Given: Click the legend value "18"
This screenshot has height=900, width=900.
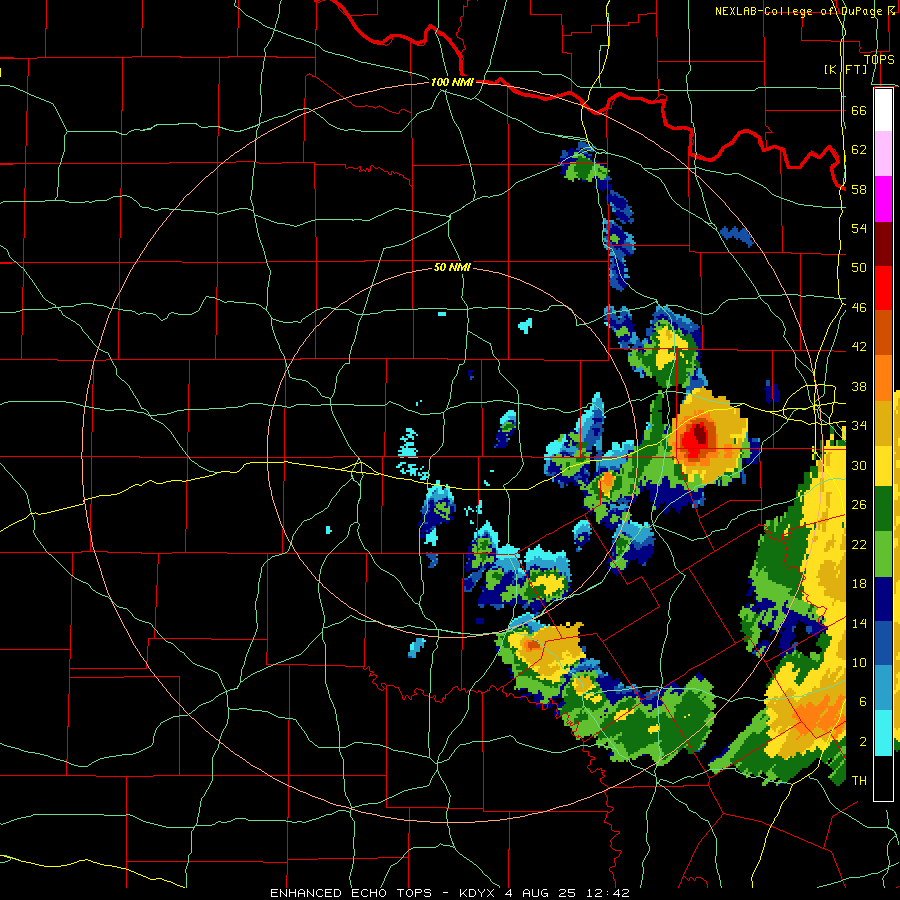Looking at the screenshot, I should click(859, 584).
